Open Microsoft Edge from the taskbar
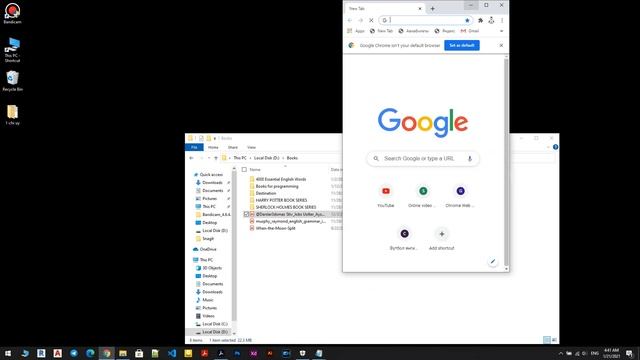The width and height of the screenshot is (640, 360). (90, 353)
